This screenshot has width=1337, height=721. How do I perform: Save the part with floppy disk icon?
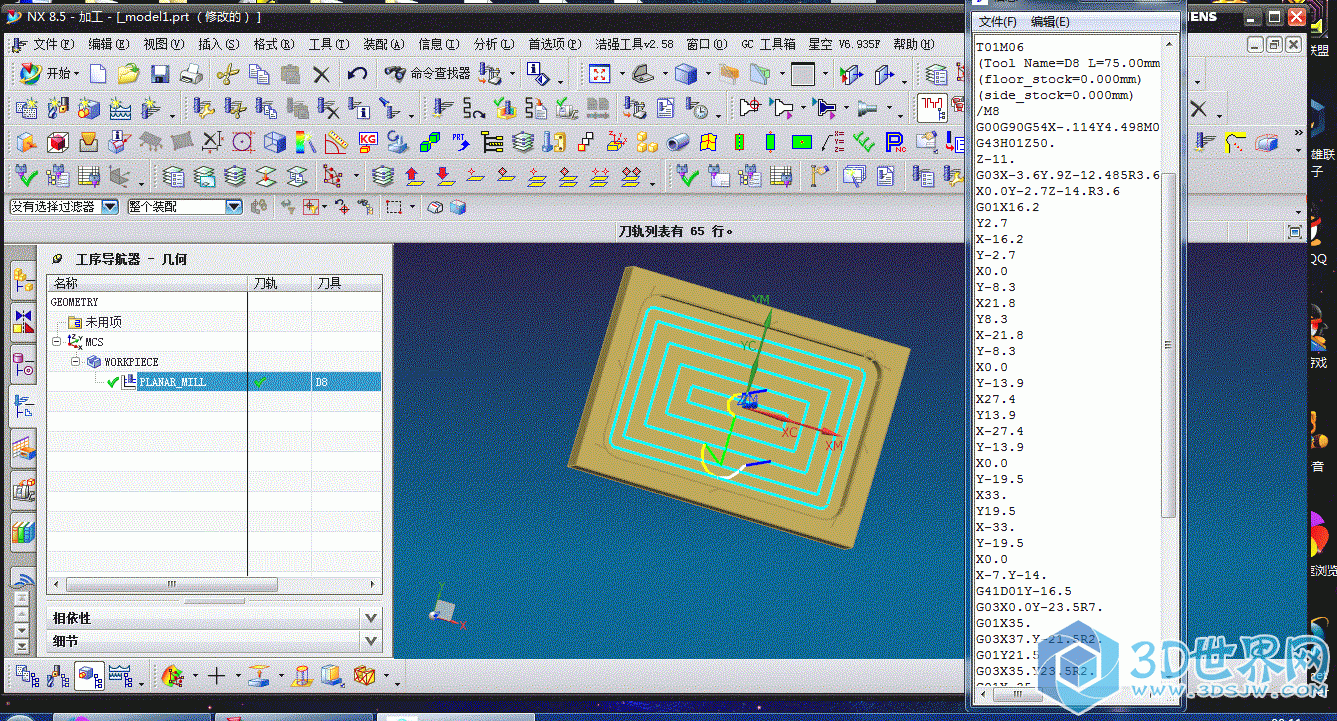[160, 74]
